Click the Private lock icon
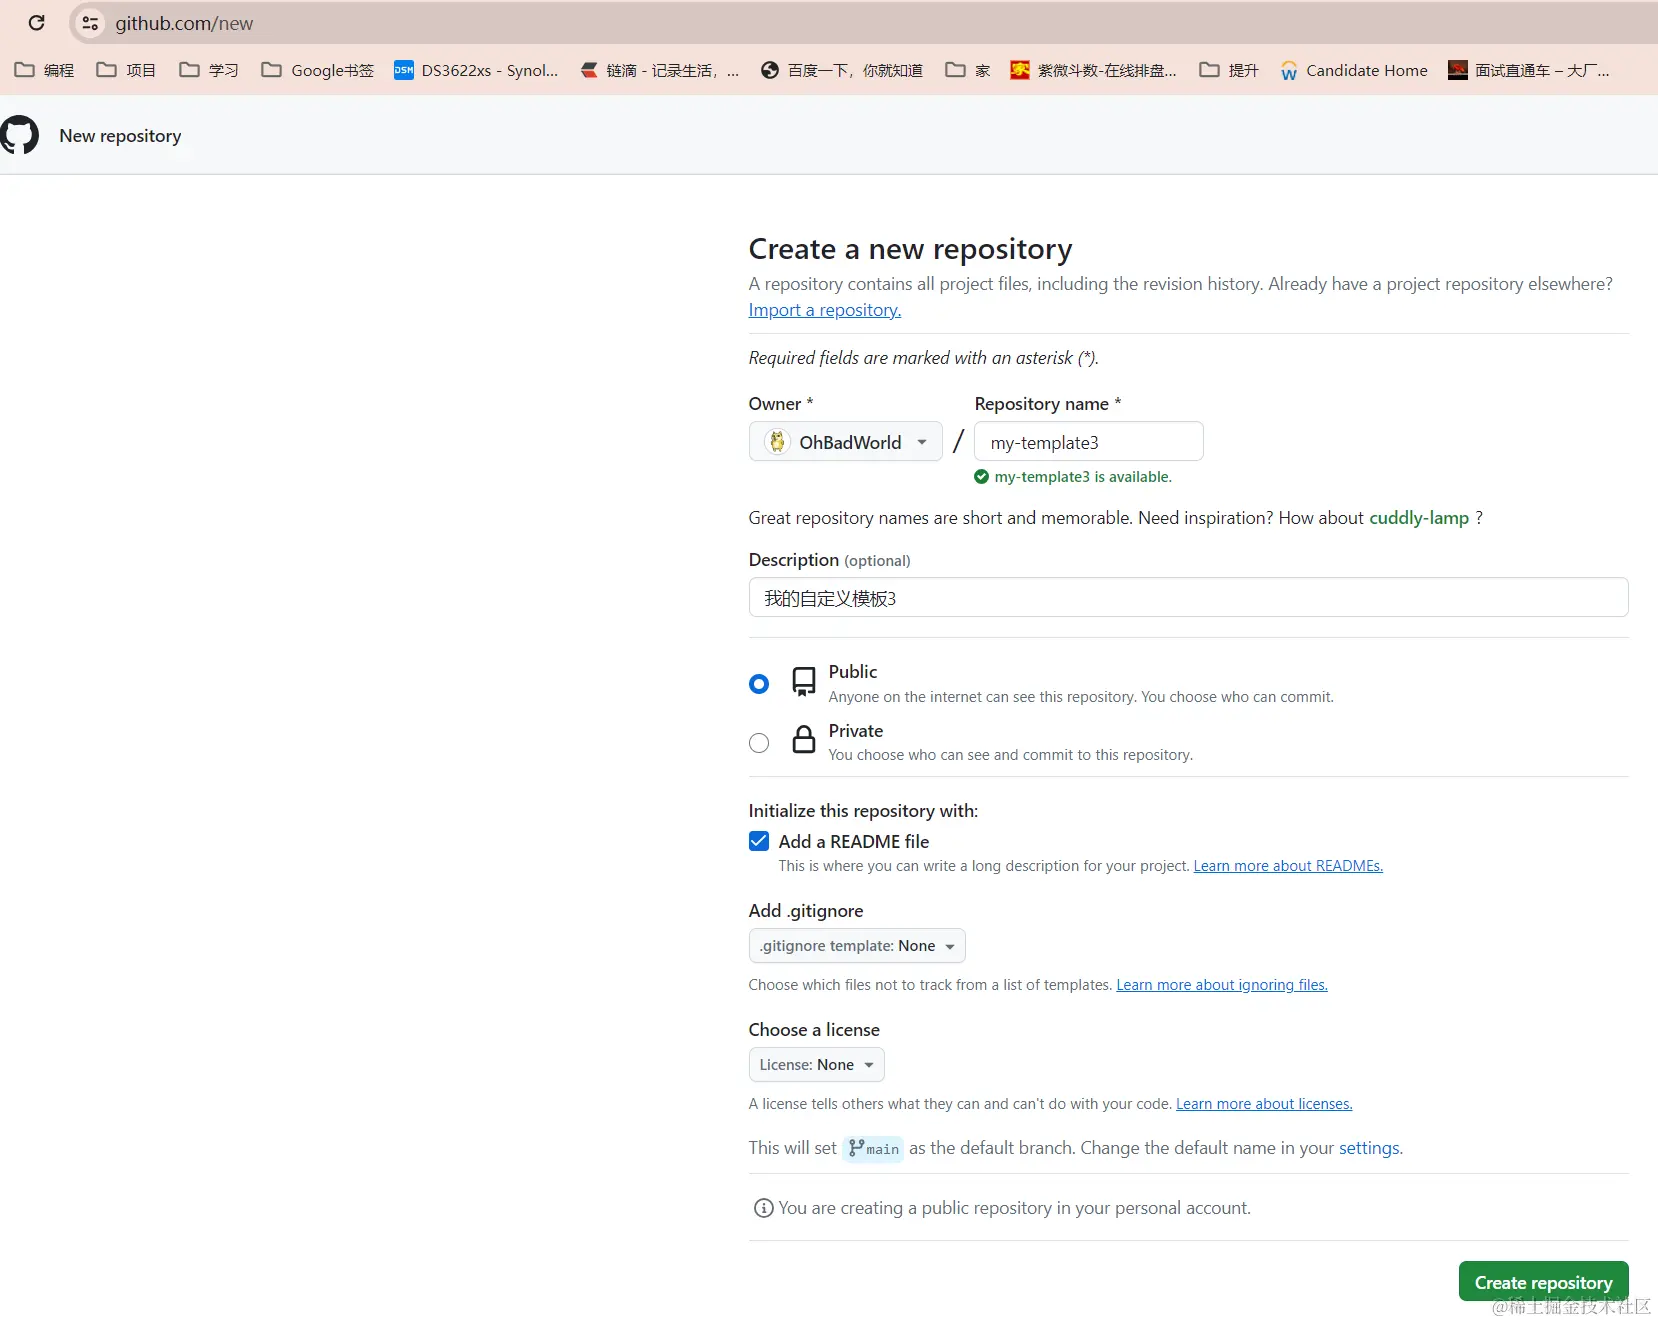 pos(804,740)
